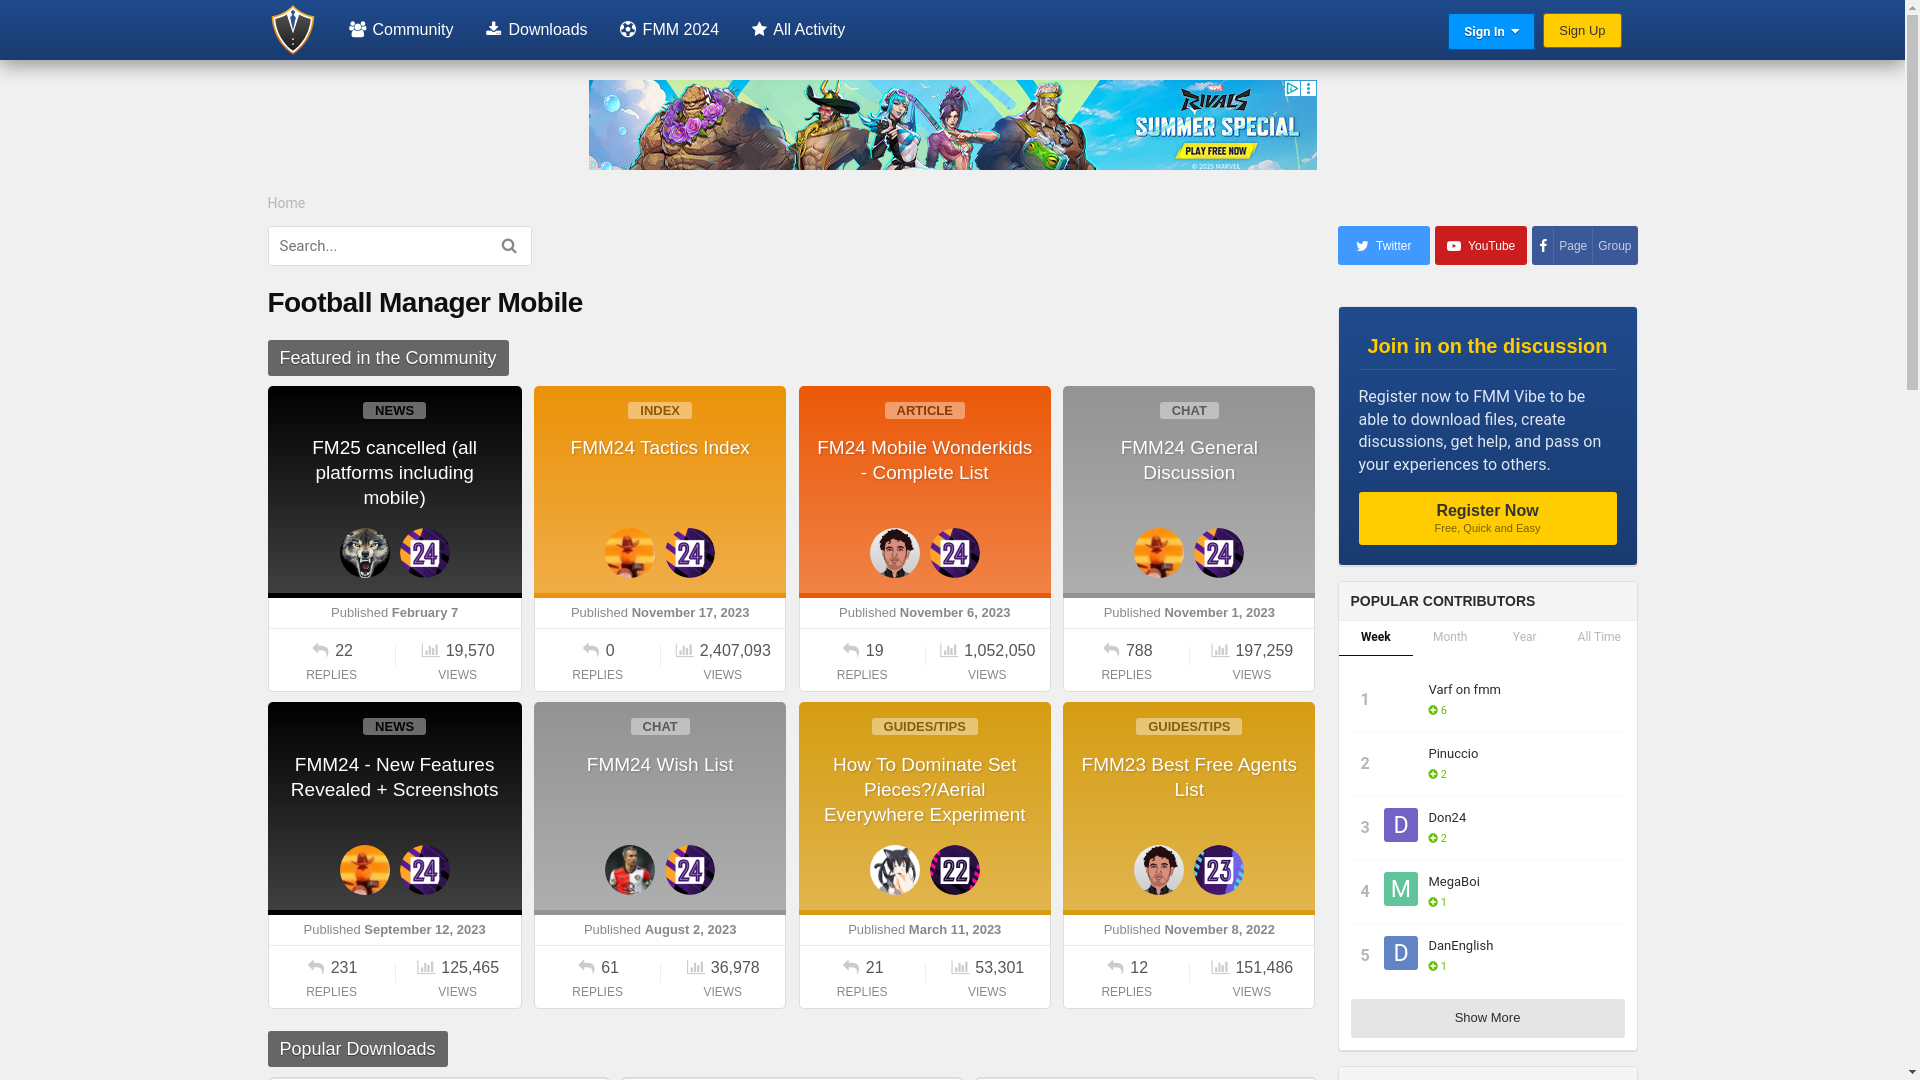Open FMM23 Best Free Agents List
1920x1080 pixels.
click(x=1189, y=777)
